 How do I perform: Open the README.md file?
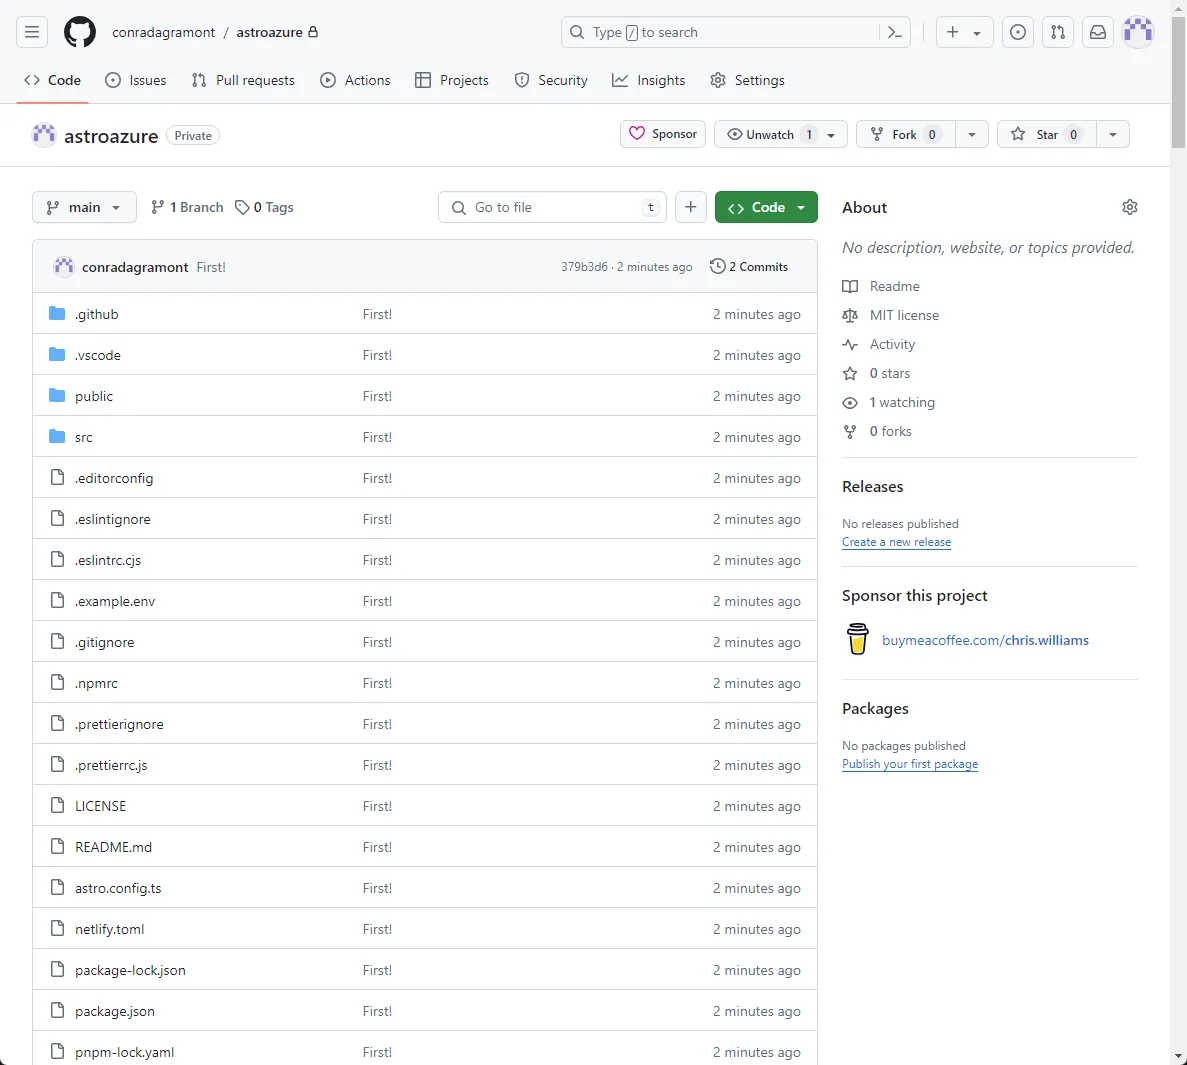[x=114, y=847]
